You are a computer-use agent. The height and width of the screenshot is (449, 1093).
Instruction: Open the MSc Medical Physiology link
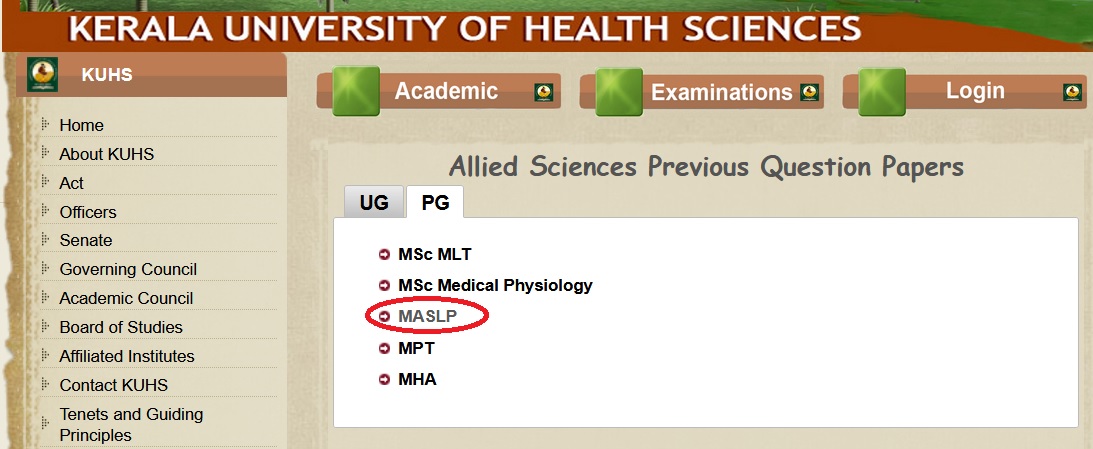pos(495,285)
